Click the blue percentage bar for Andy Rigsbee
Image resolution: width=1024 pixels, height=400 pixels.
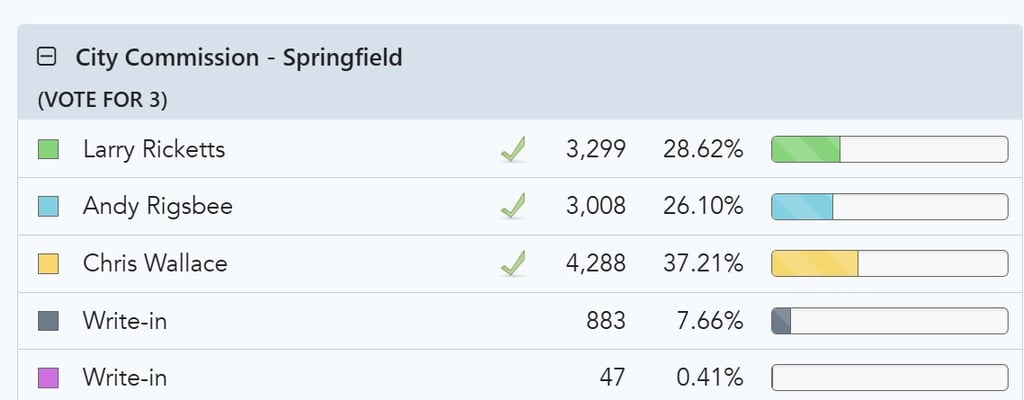pyautogui.click(x=889, y=207)
